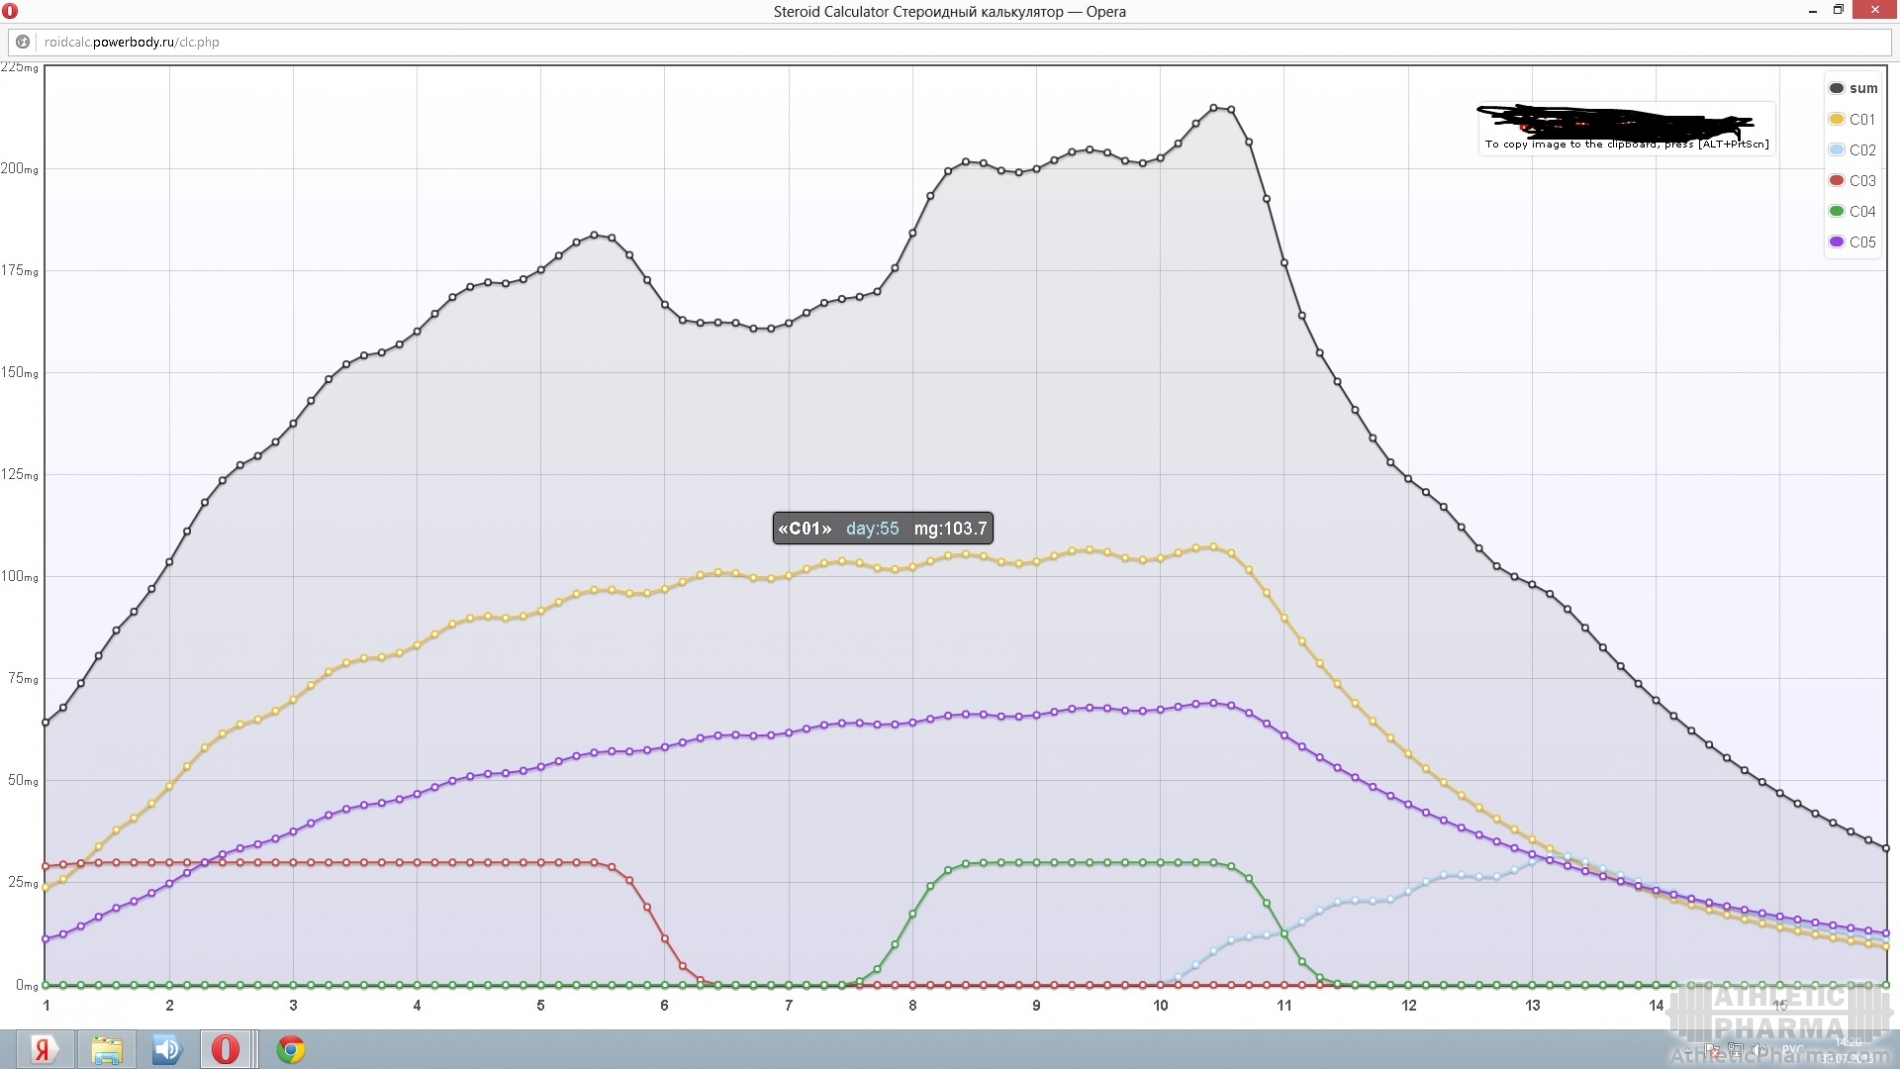Click the site info globe icon

22,42
